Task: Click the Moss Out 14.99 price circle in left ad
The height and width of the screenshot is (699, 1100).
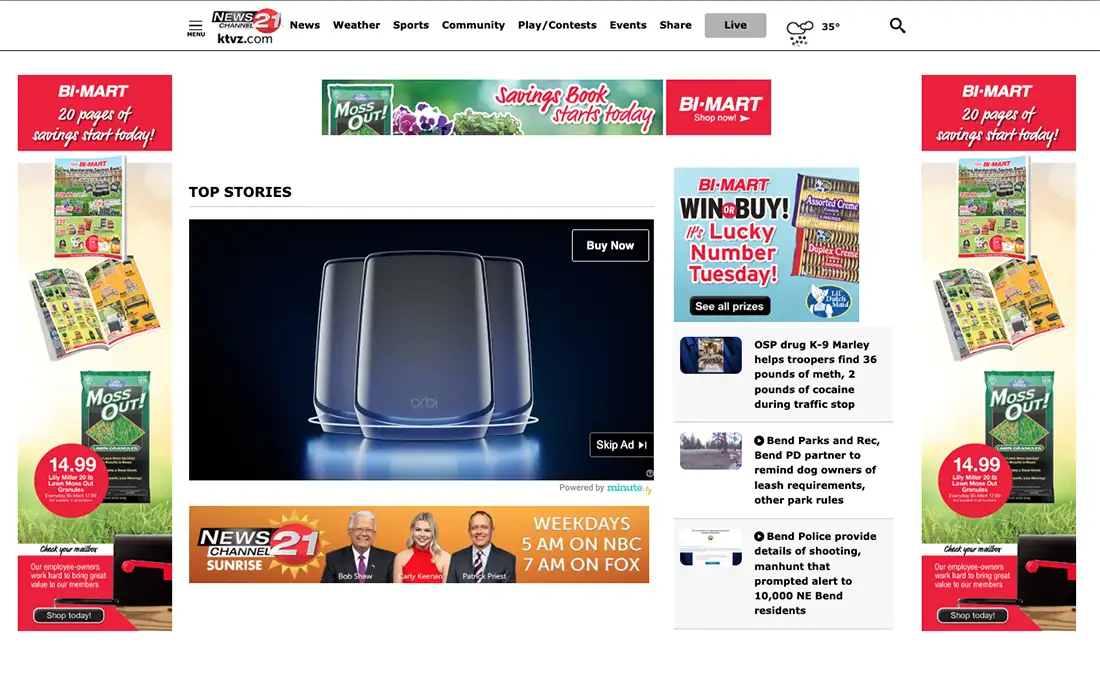Action: coord(72,480)
